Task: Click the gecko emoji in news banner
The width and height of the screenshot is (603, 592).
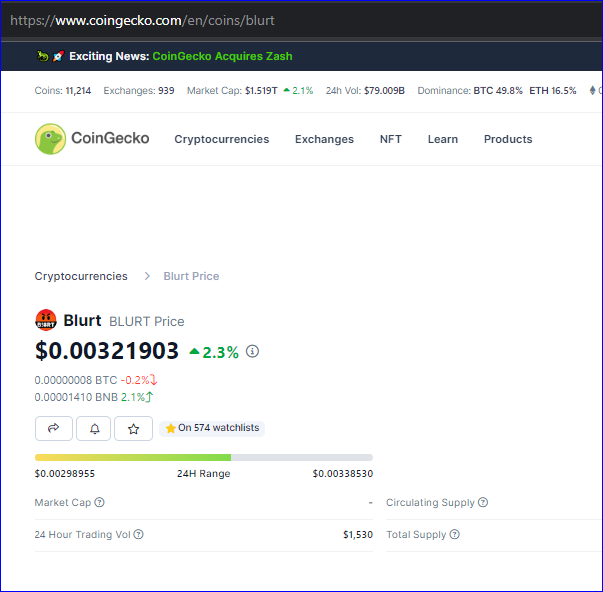Action: [42, 56]
